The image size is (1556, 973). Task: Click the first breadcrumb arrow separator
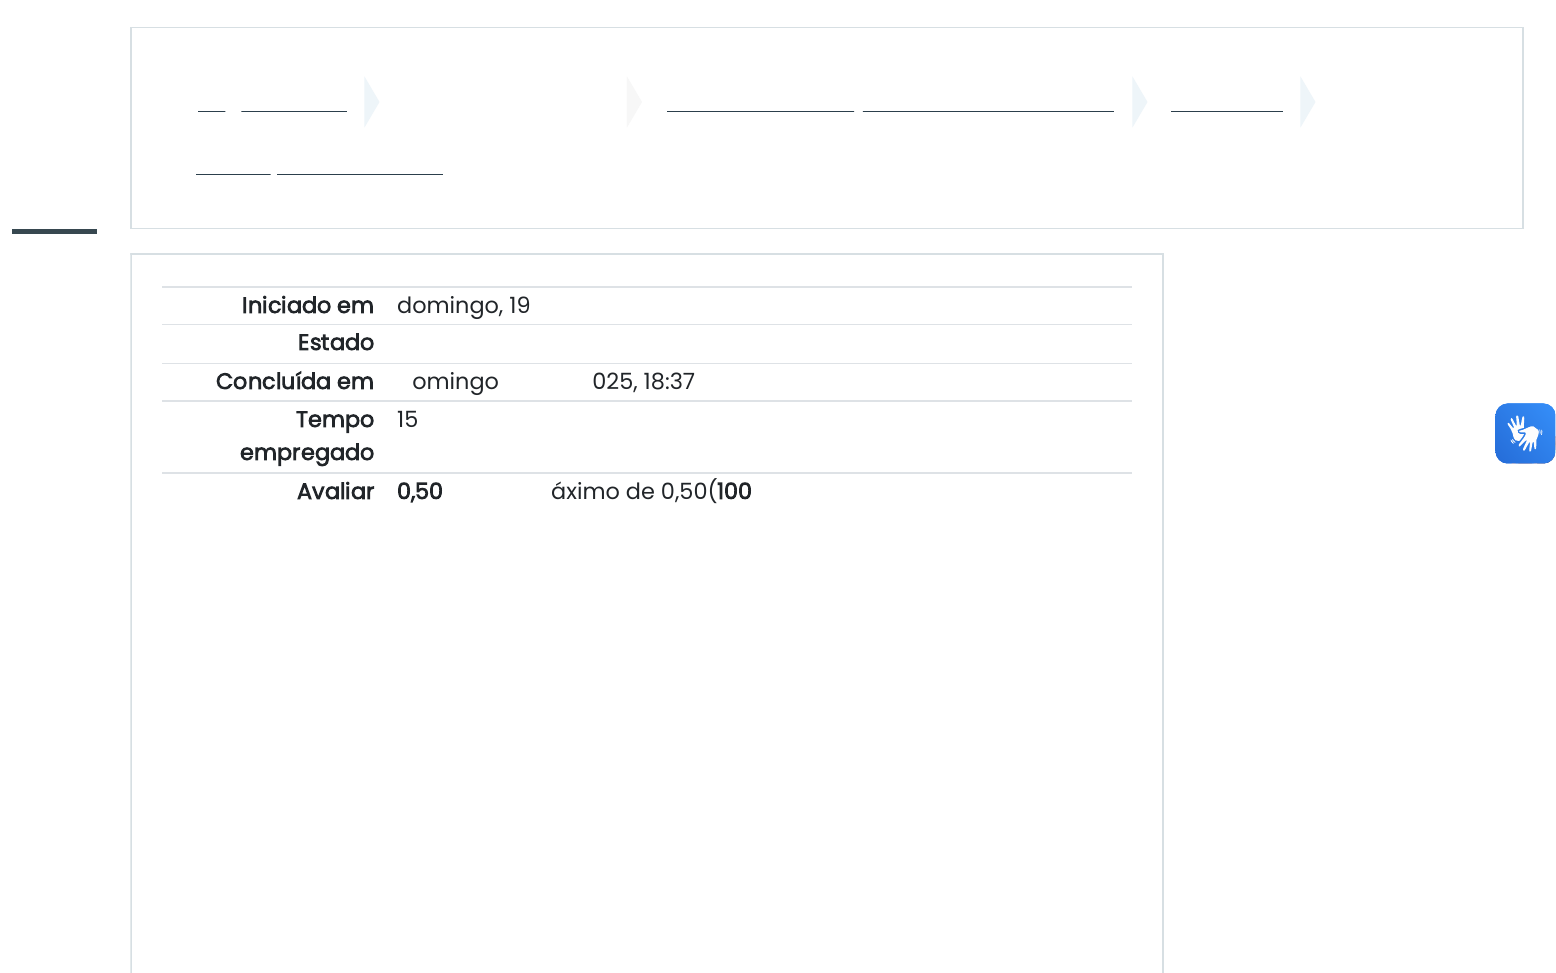(371, 102)
